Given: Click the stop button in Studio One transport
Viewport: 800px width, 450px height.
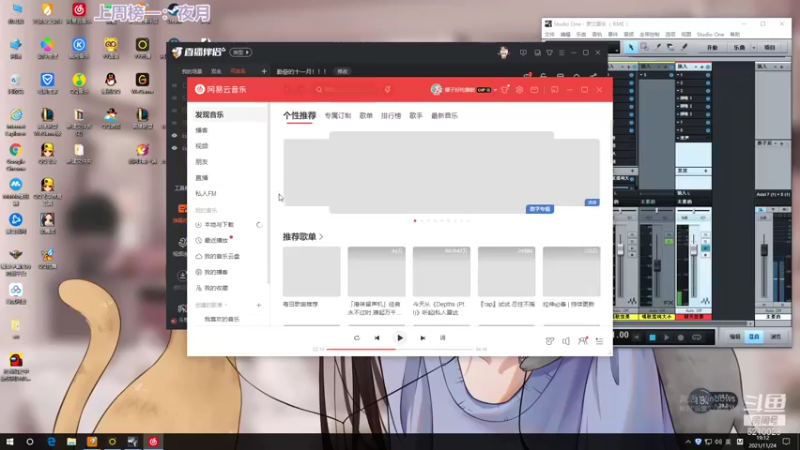Looking at the screenshot, I should 652,337.
